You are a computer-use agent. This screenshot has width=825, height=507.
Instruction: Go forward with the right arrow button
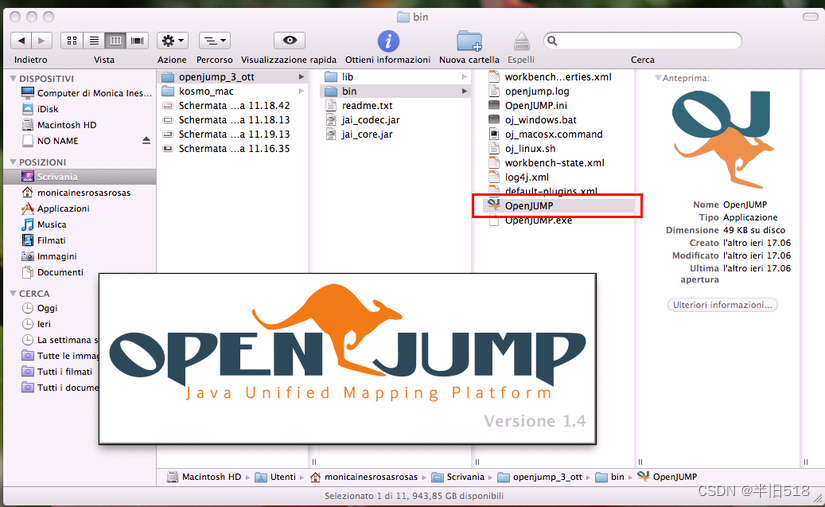(x=42, y=40)
